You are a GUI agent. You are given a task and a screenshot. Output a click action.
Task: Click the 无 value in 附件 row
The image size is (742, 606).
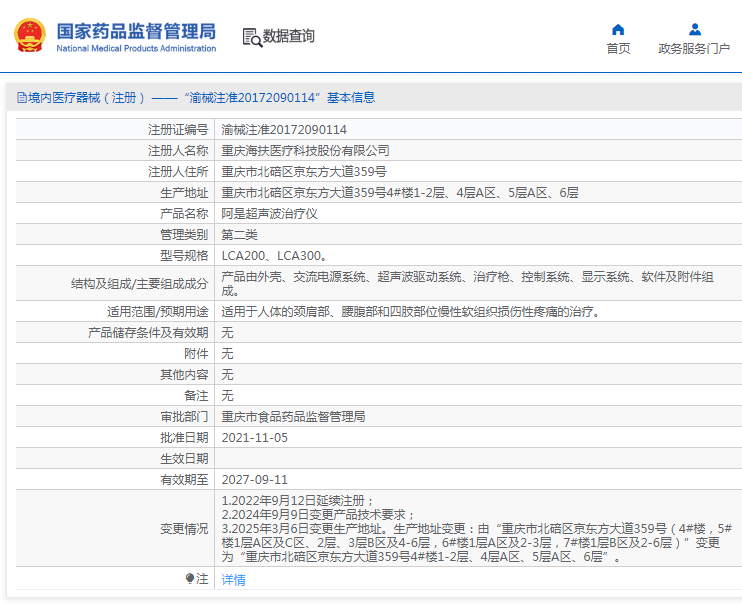click(x=228, y=354)
